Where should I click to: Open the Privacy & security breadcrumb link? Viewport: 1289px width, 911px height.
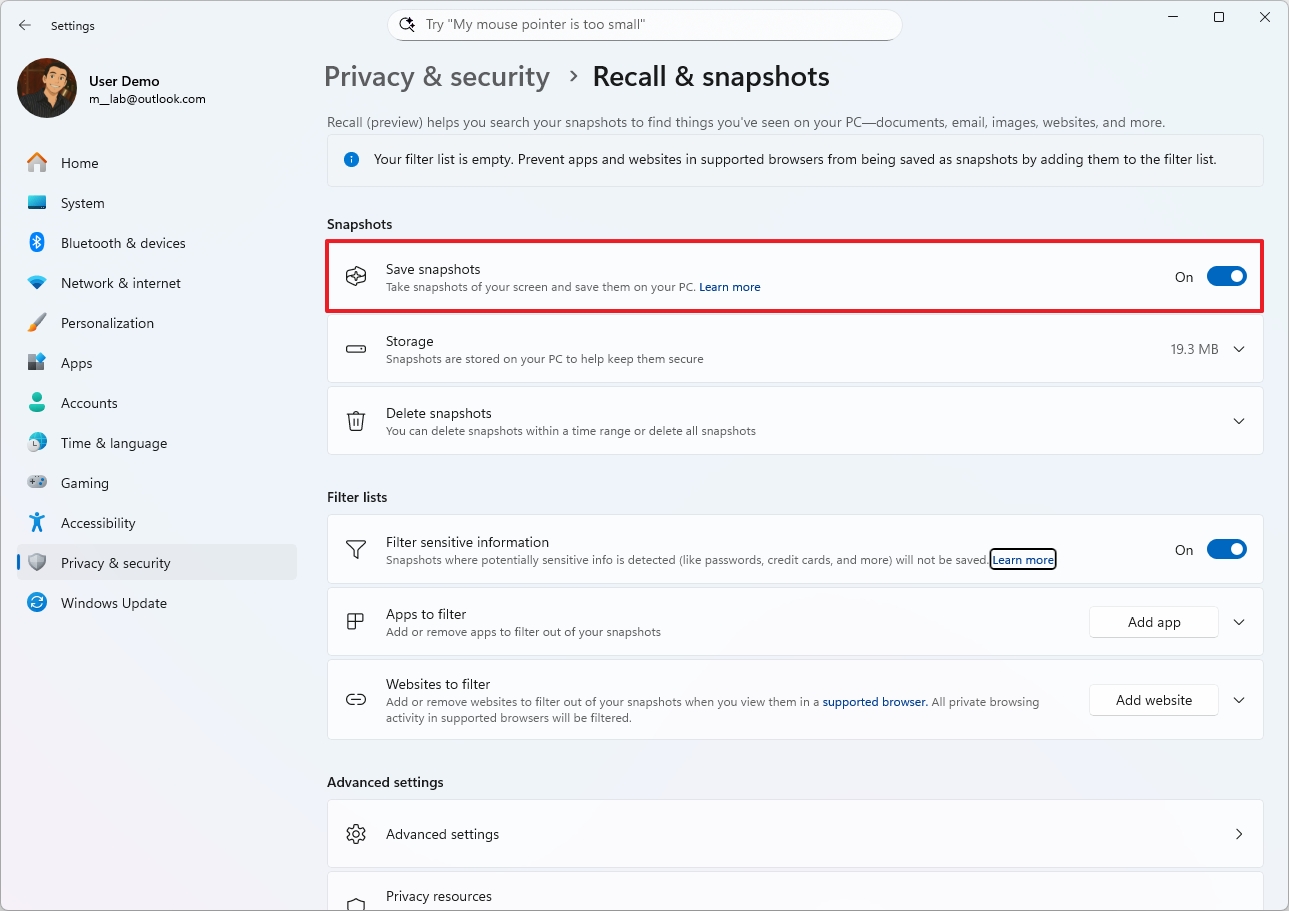coord(436,76)
